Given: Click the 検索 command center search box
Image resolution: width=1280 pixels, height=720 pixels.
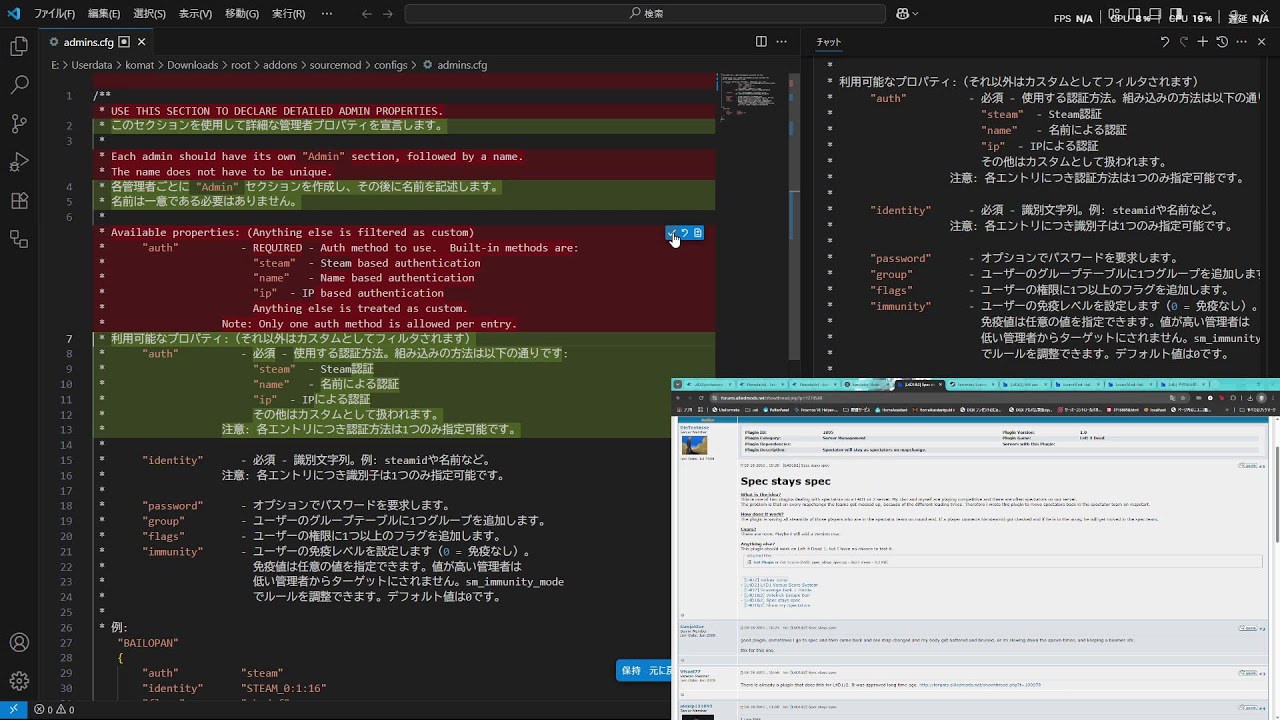Looking at the screenshot, I should (645, 14).
